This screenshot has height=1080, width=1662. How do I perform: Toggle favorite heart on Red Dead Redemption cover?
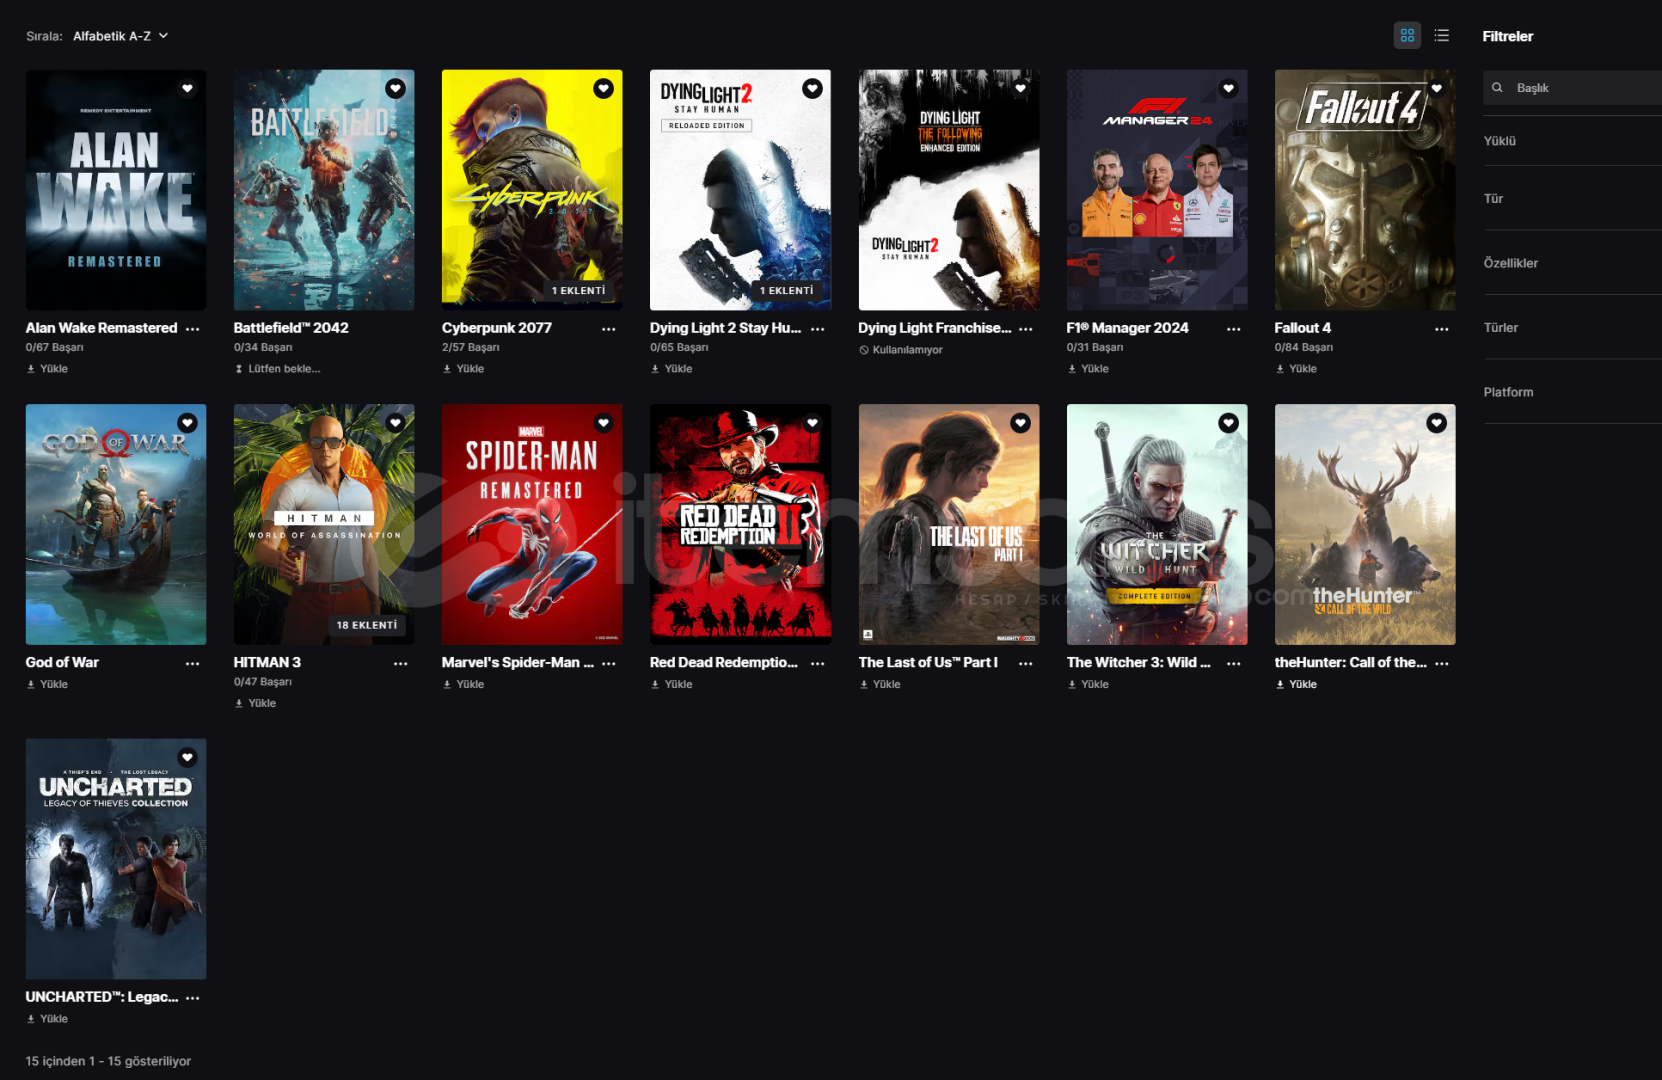812,424
